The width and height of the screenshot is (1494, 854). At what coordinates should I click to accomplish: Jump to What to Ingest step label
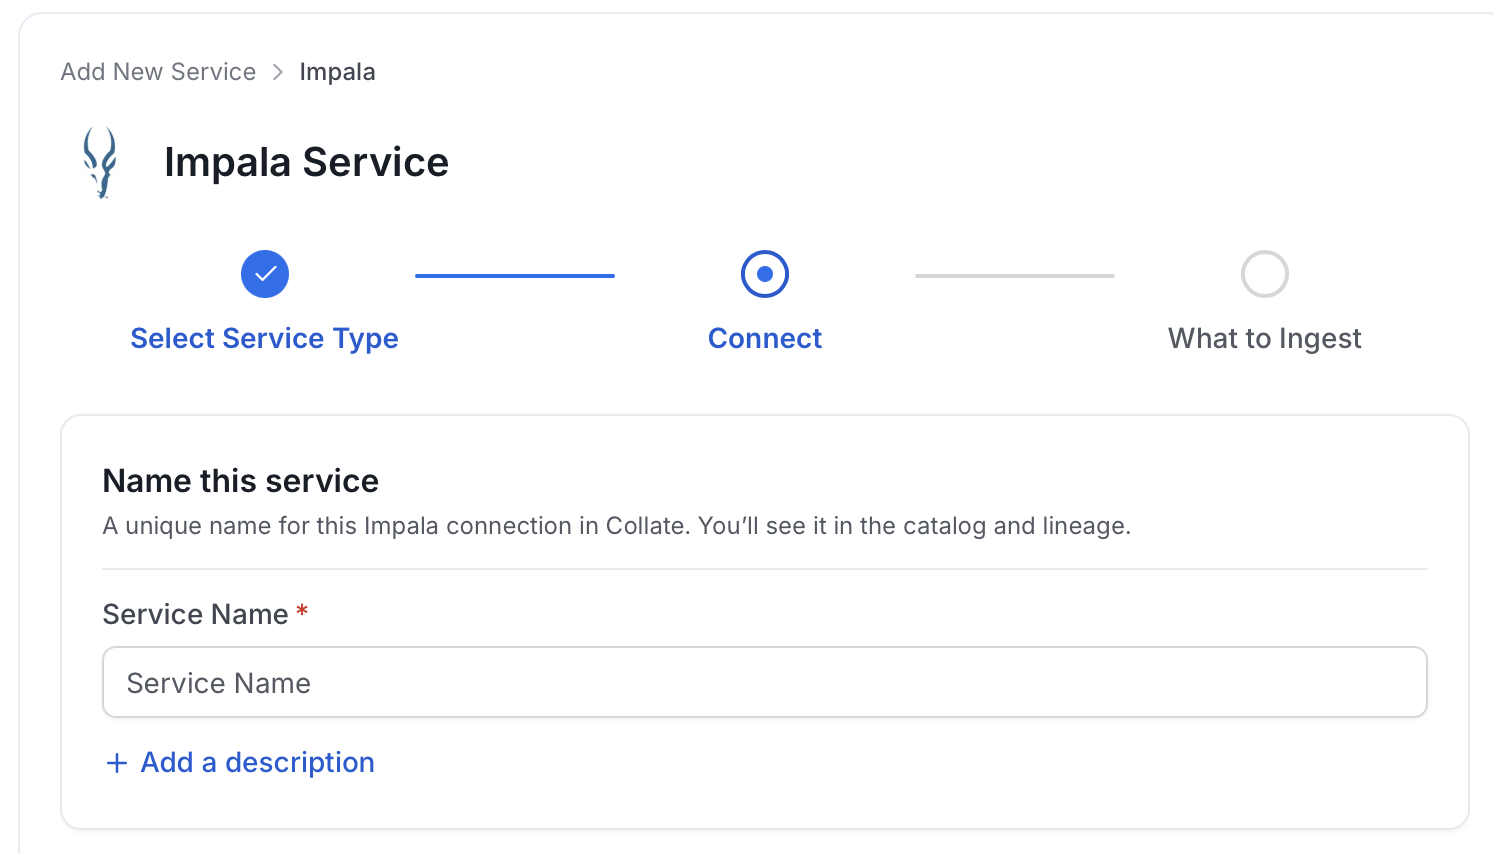pyautogui.click(x=1265, y=339)
